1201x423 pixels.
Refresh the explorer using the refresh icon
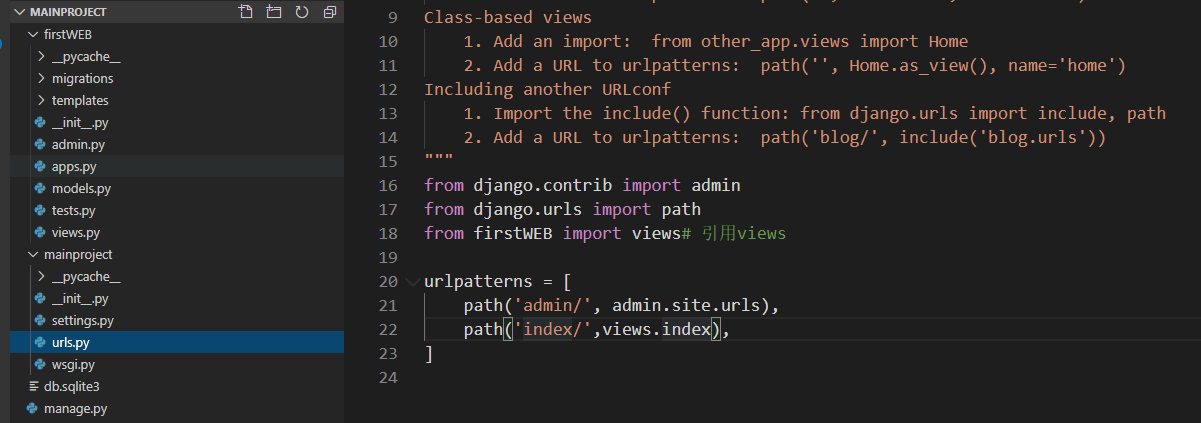(302, 12)
